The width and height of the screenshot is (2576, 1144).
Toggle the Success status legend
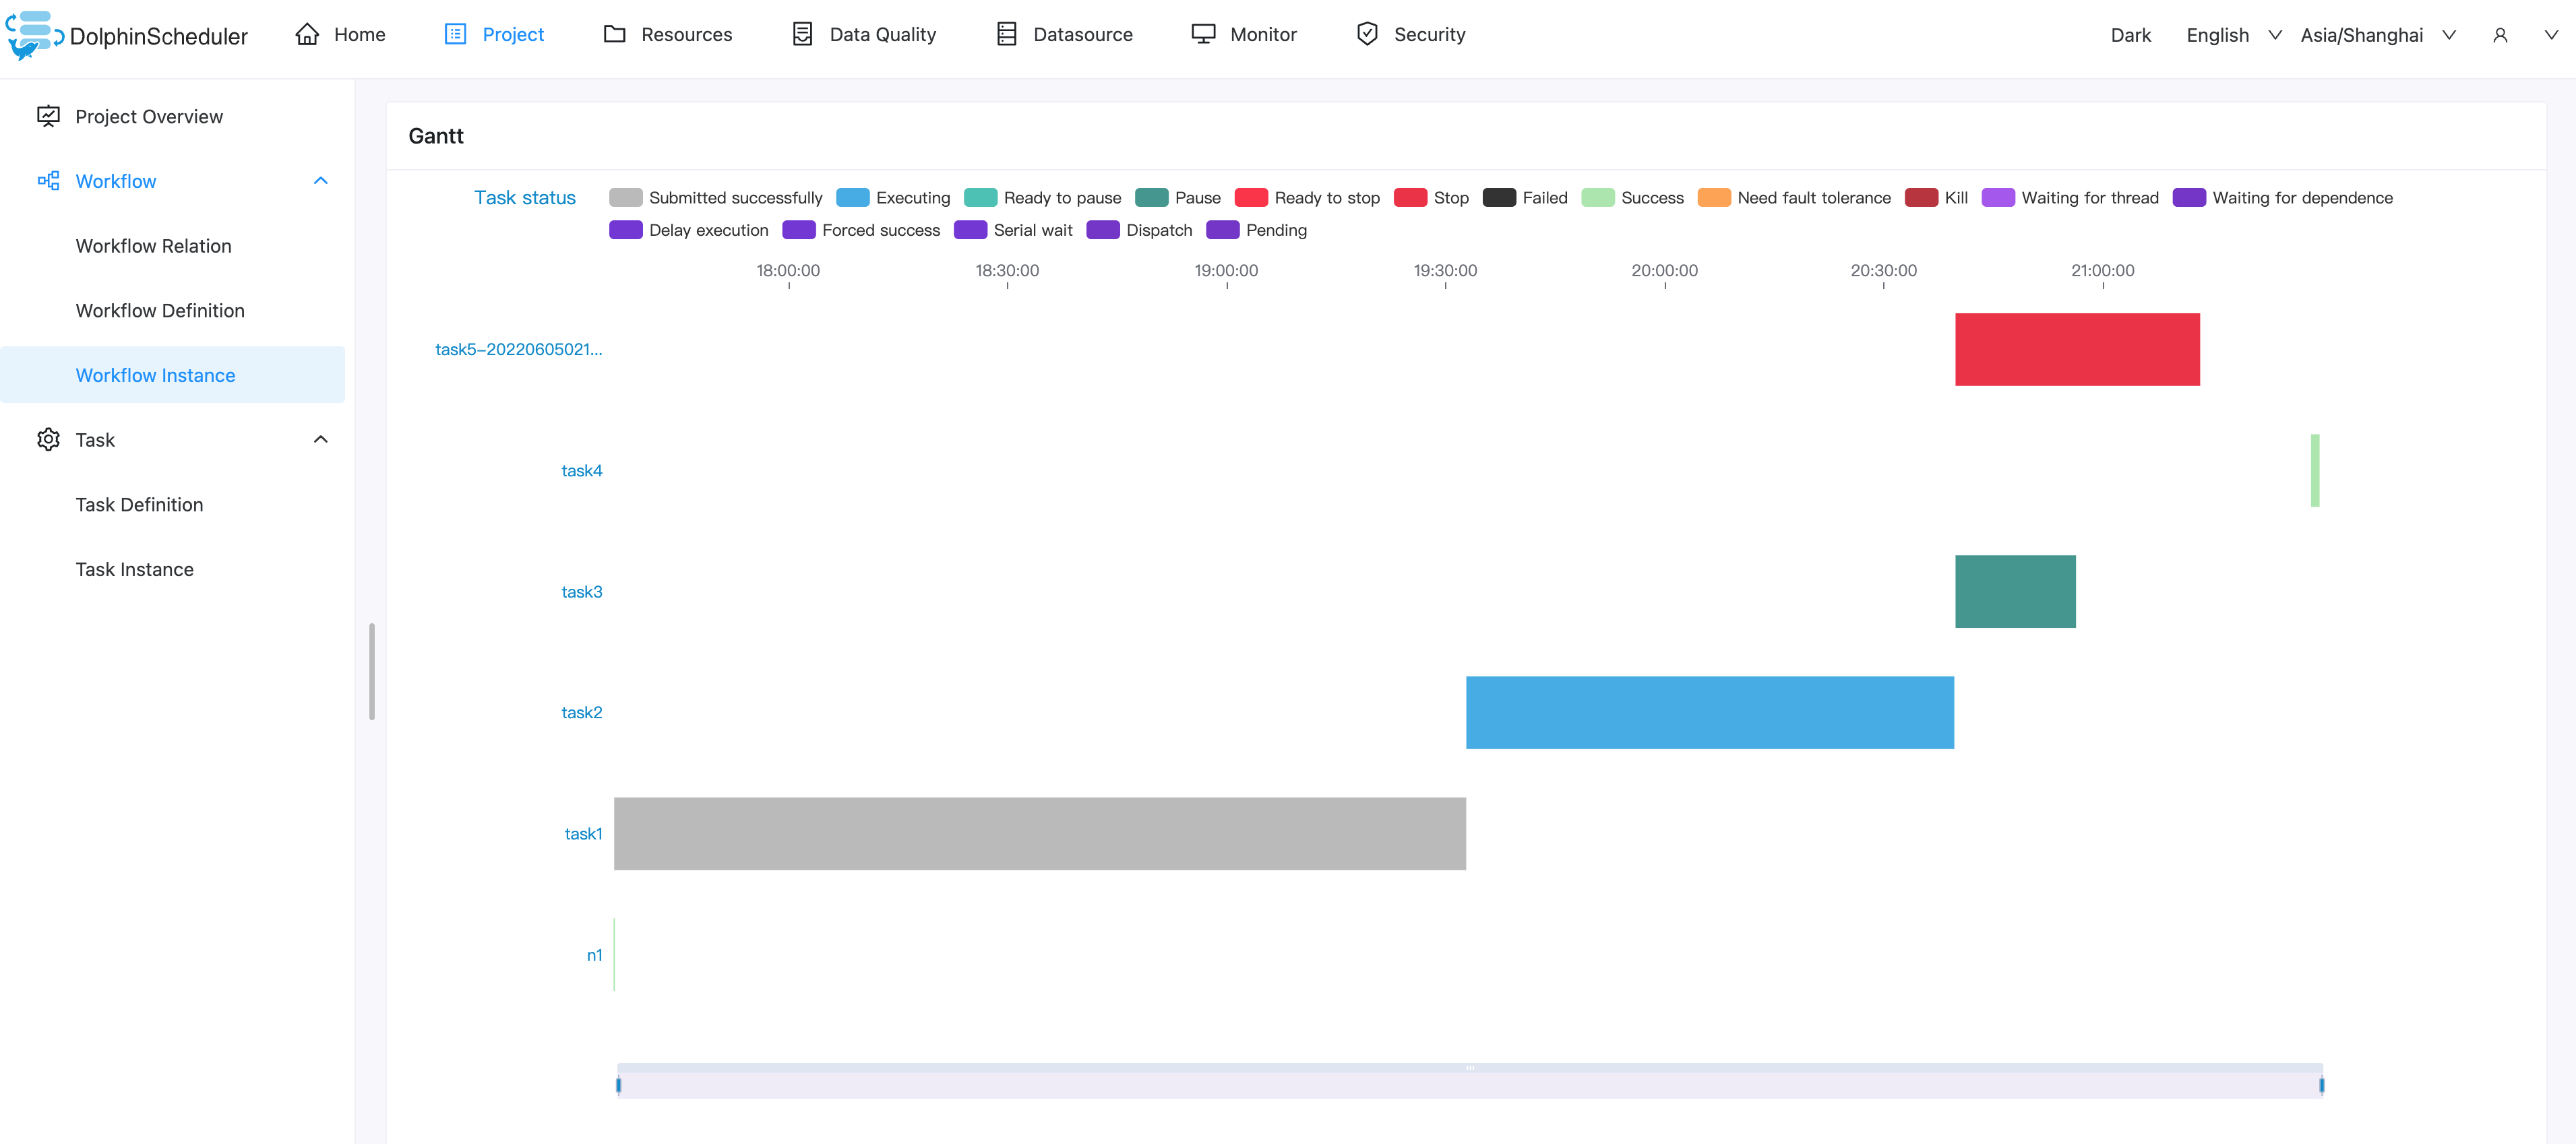point(1632,198)
